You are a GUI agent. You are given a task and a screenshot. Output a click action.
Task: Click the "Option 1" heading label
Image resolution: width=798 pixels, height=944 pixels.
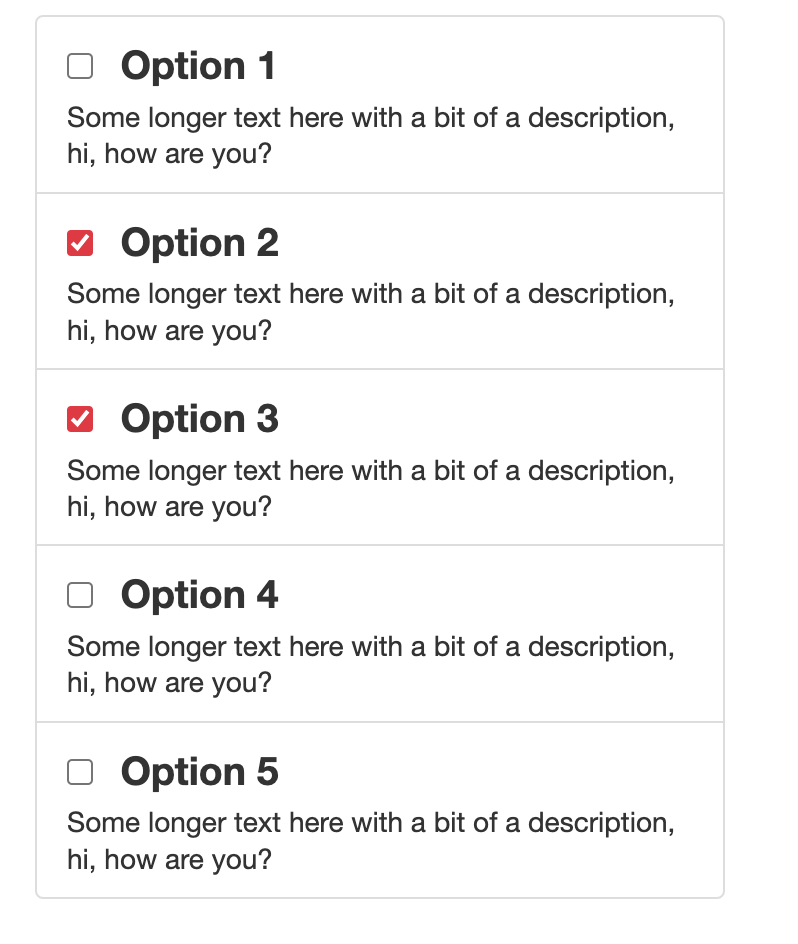click(x=198, y=66)
